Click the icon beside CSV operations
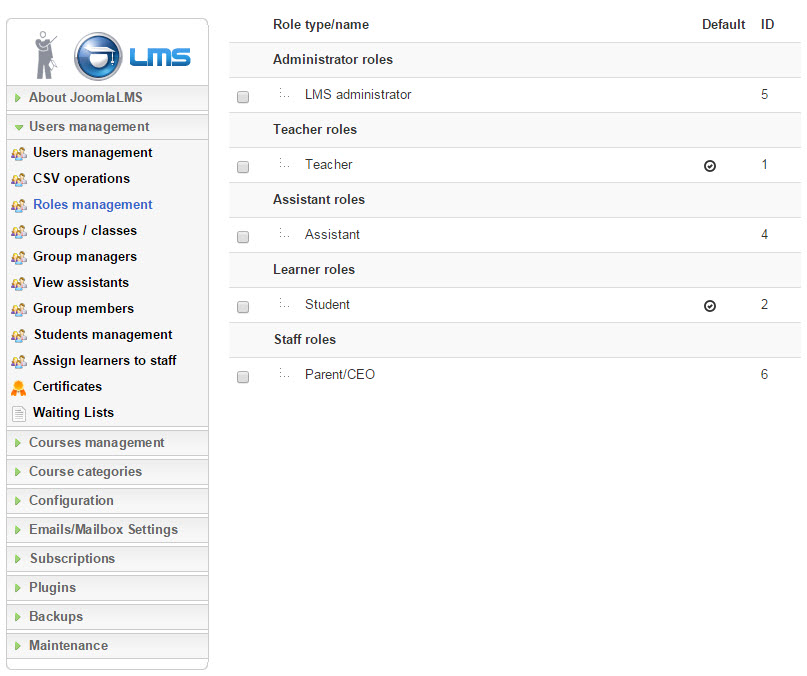The image size is (807, 676). coord(19,179)
